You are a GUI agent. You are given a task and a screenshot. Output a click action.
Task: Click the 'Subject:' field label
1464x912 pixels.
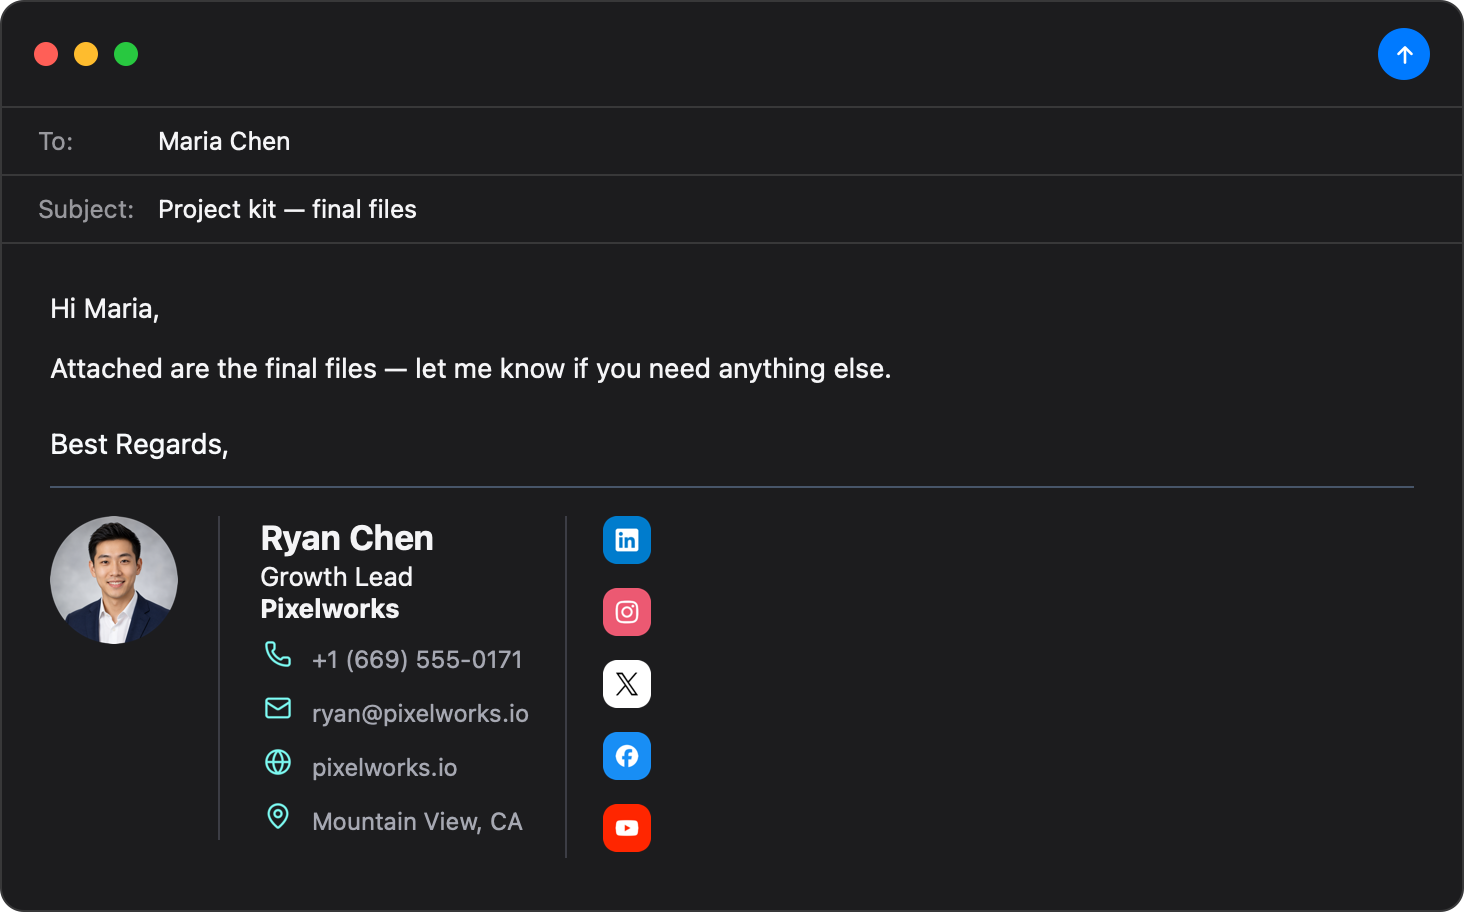point(86,209)
